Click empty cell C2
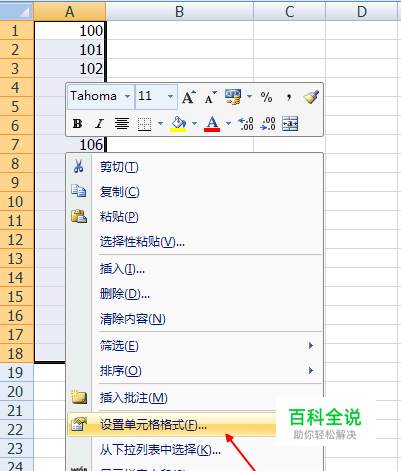Screen dimensions: 401x471 tap(289, 50)
